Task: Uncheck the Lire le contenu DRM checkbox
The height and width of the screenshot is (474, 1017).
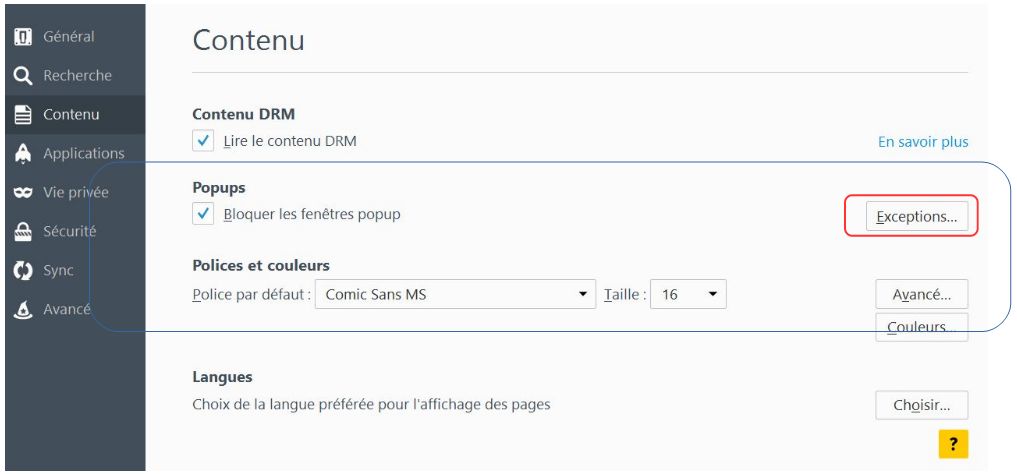Action: click(204, 142)
